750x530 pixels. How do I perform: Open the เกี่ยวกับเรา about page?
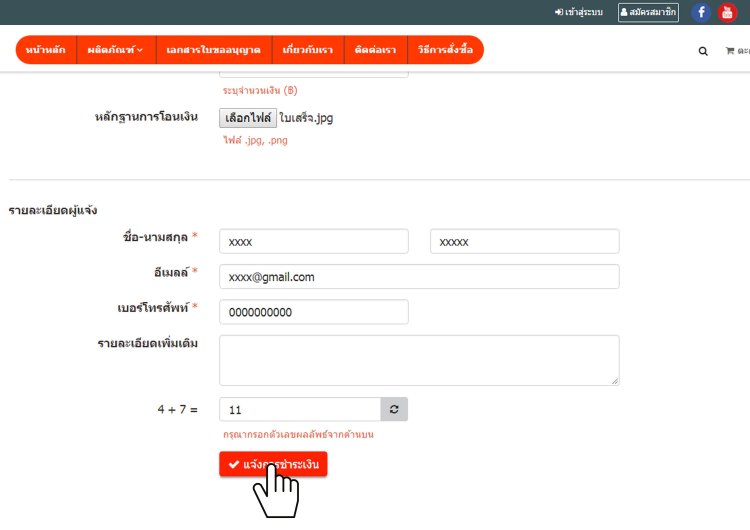(307, 50)
